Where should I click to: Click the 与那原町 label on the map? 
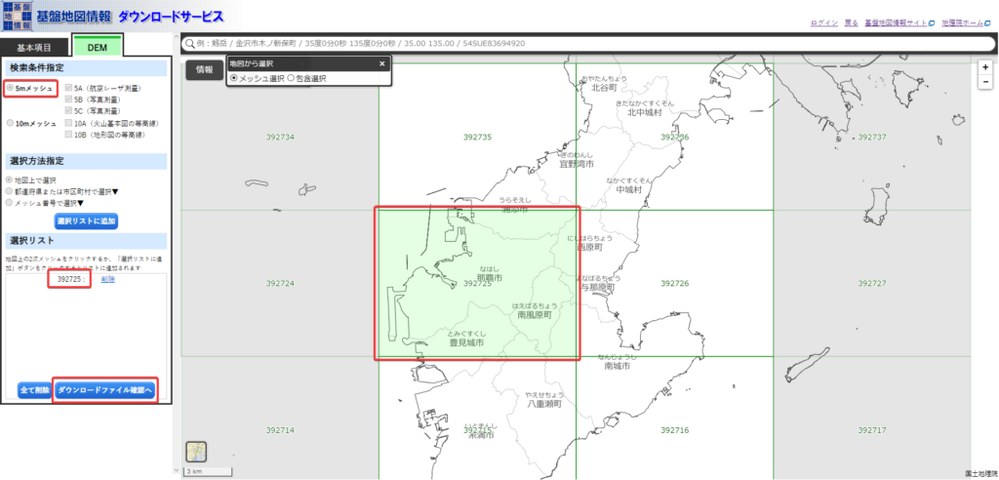[598, 287]
